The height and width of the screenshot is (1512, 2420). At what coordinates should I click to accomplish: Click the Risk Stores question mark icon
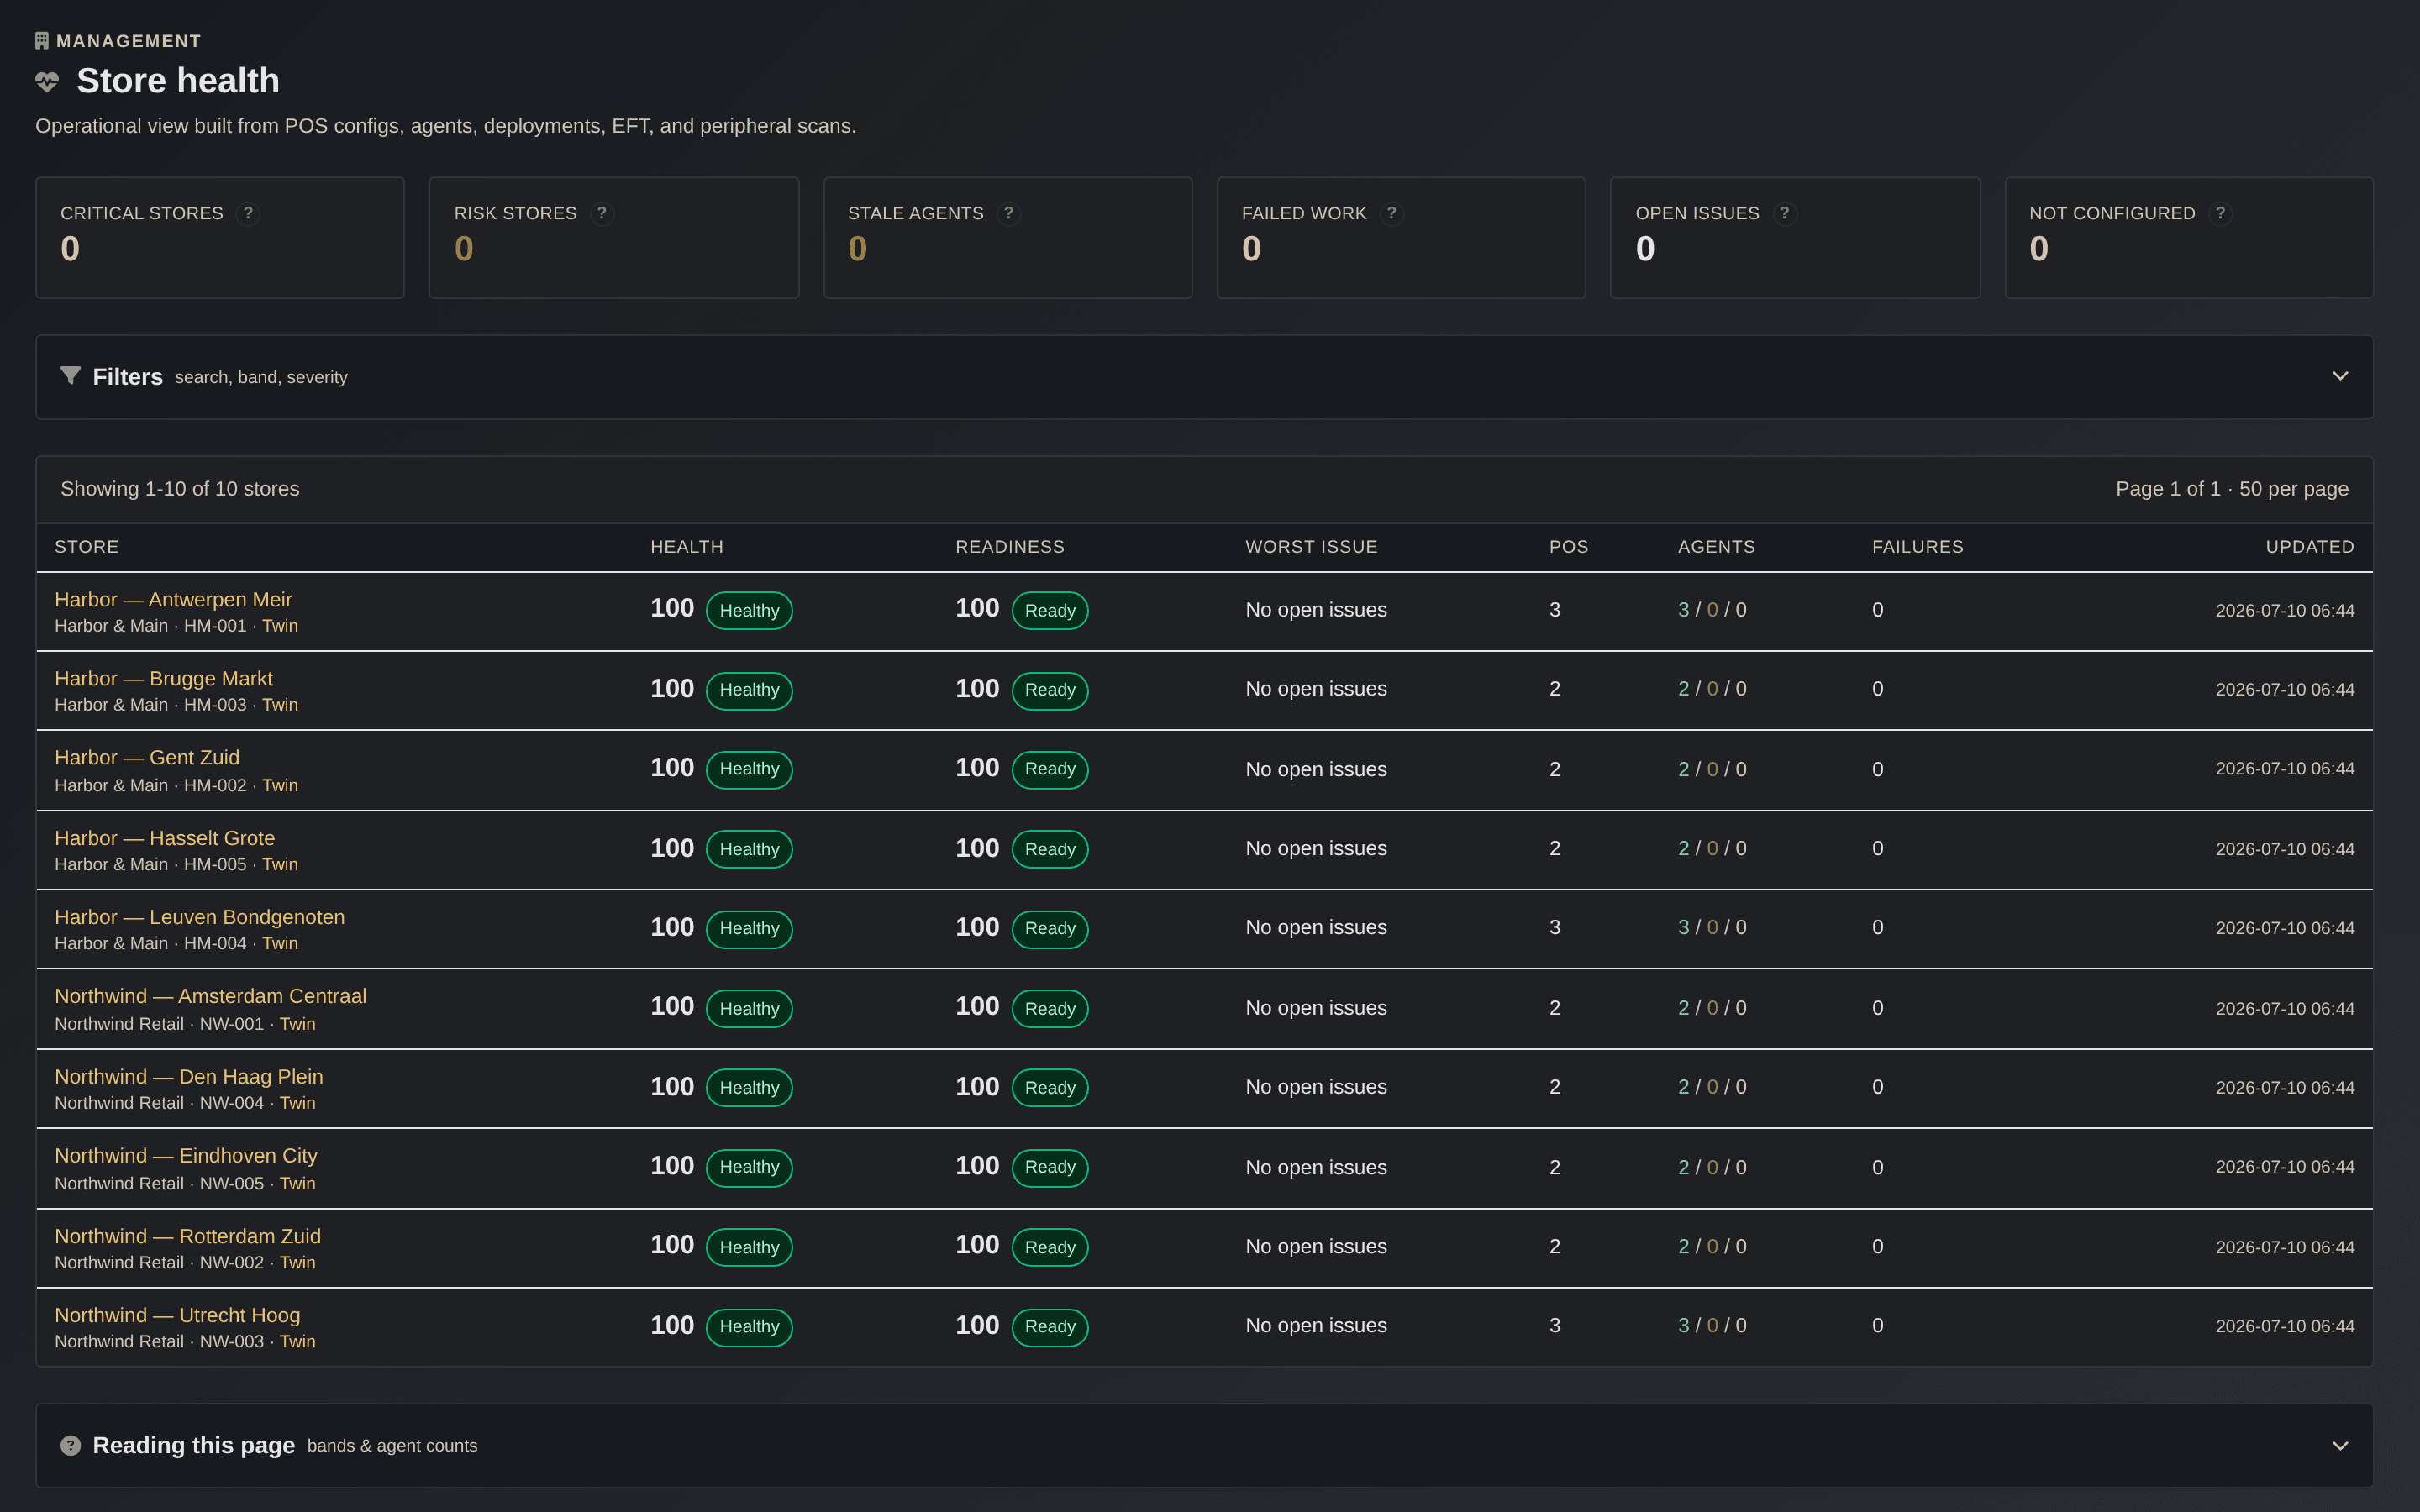601,213
